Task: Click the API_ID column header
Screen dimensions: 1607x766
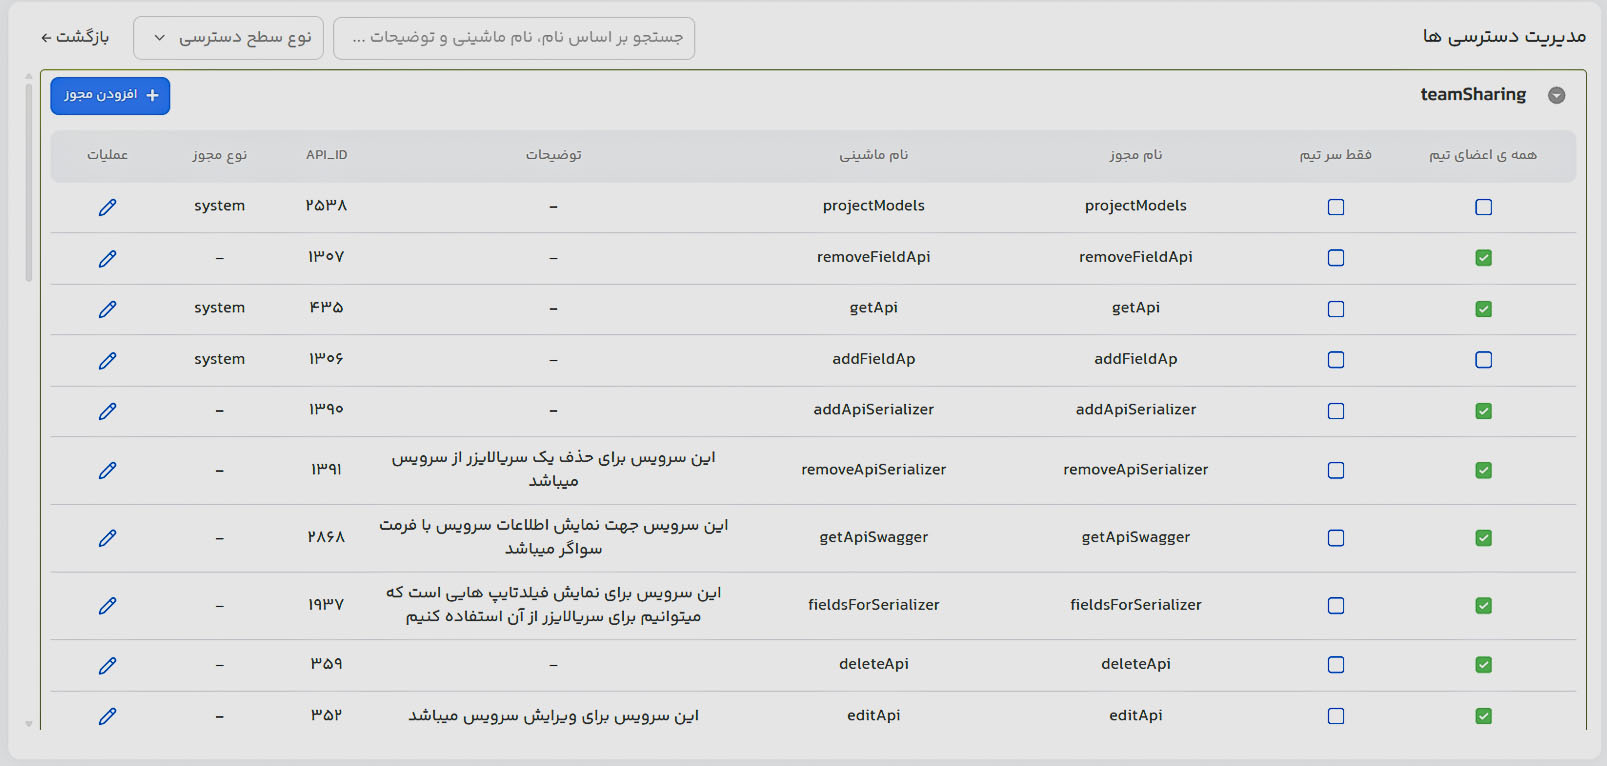Action: point(326,155)
